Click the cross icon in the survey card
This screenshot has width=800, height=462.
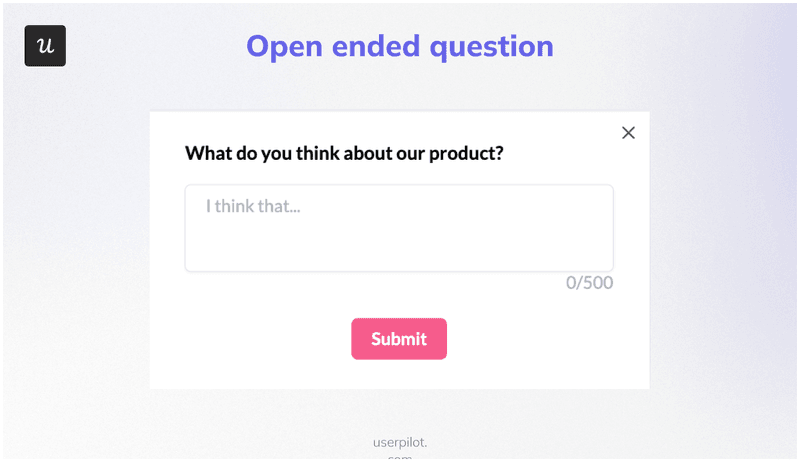628,133
